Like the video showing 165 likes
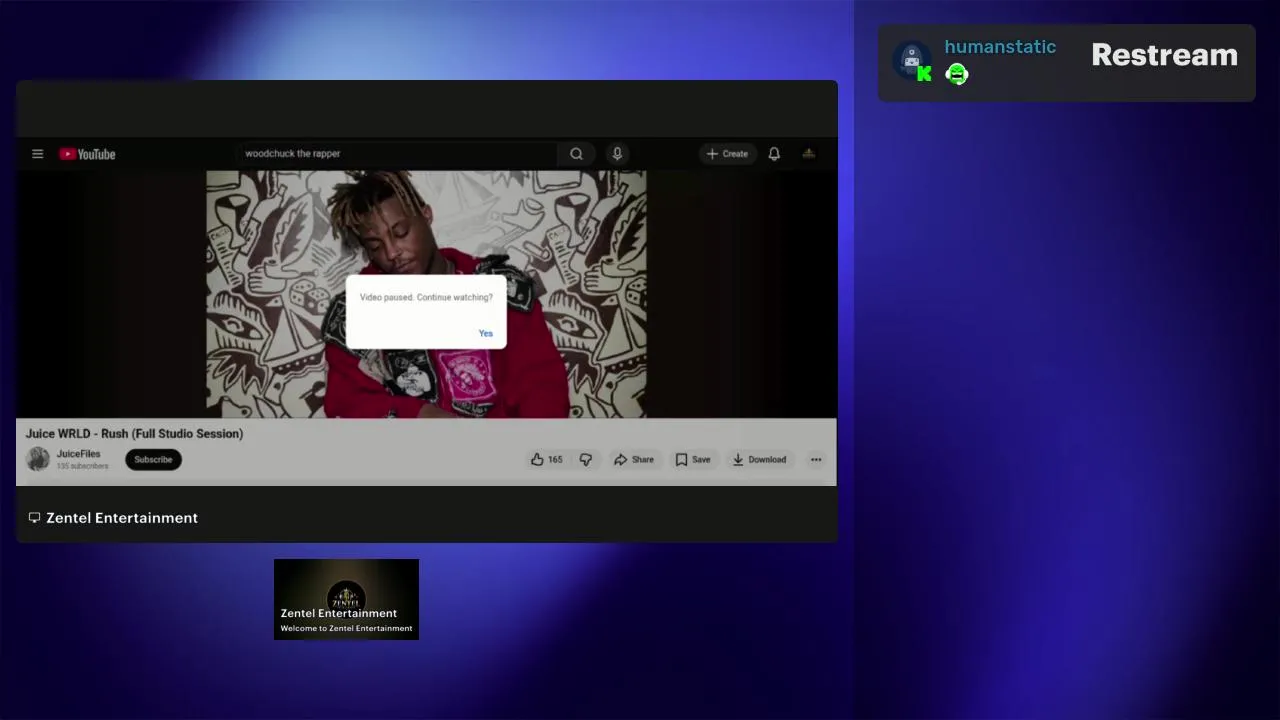This screenshot has height=720, width=1280. tap(546, 459)
